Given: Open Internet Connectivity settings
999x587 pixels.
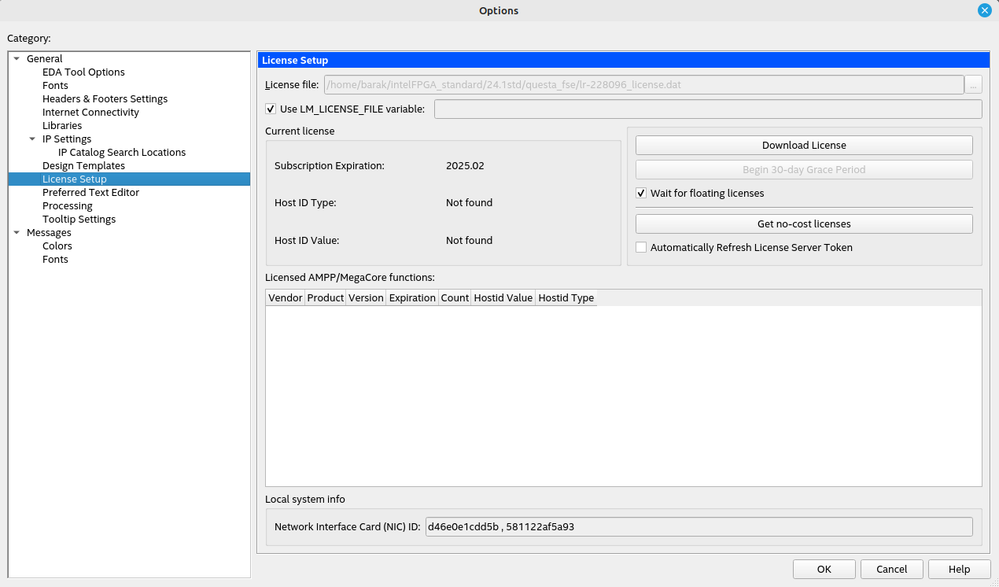Looking at the screenshot, I should coord(90,112).
